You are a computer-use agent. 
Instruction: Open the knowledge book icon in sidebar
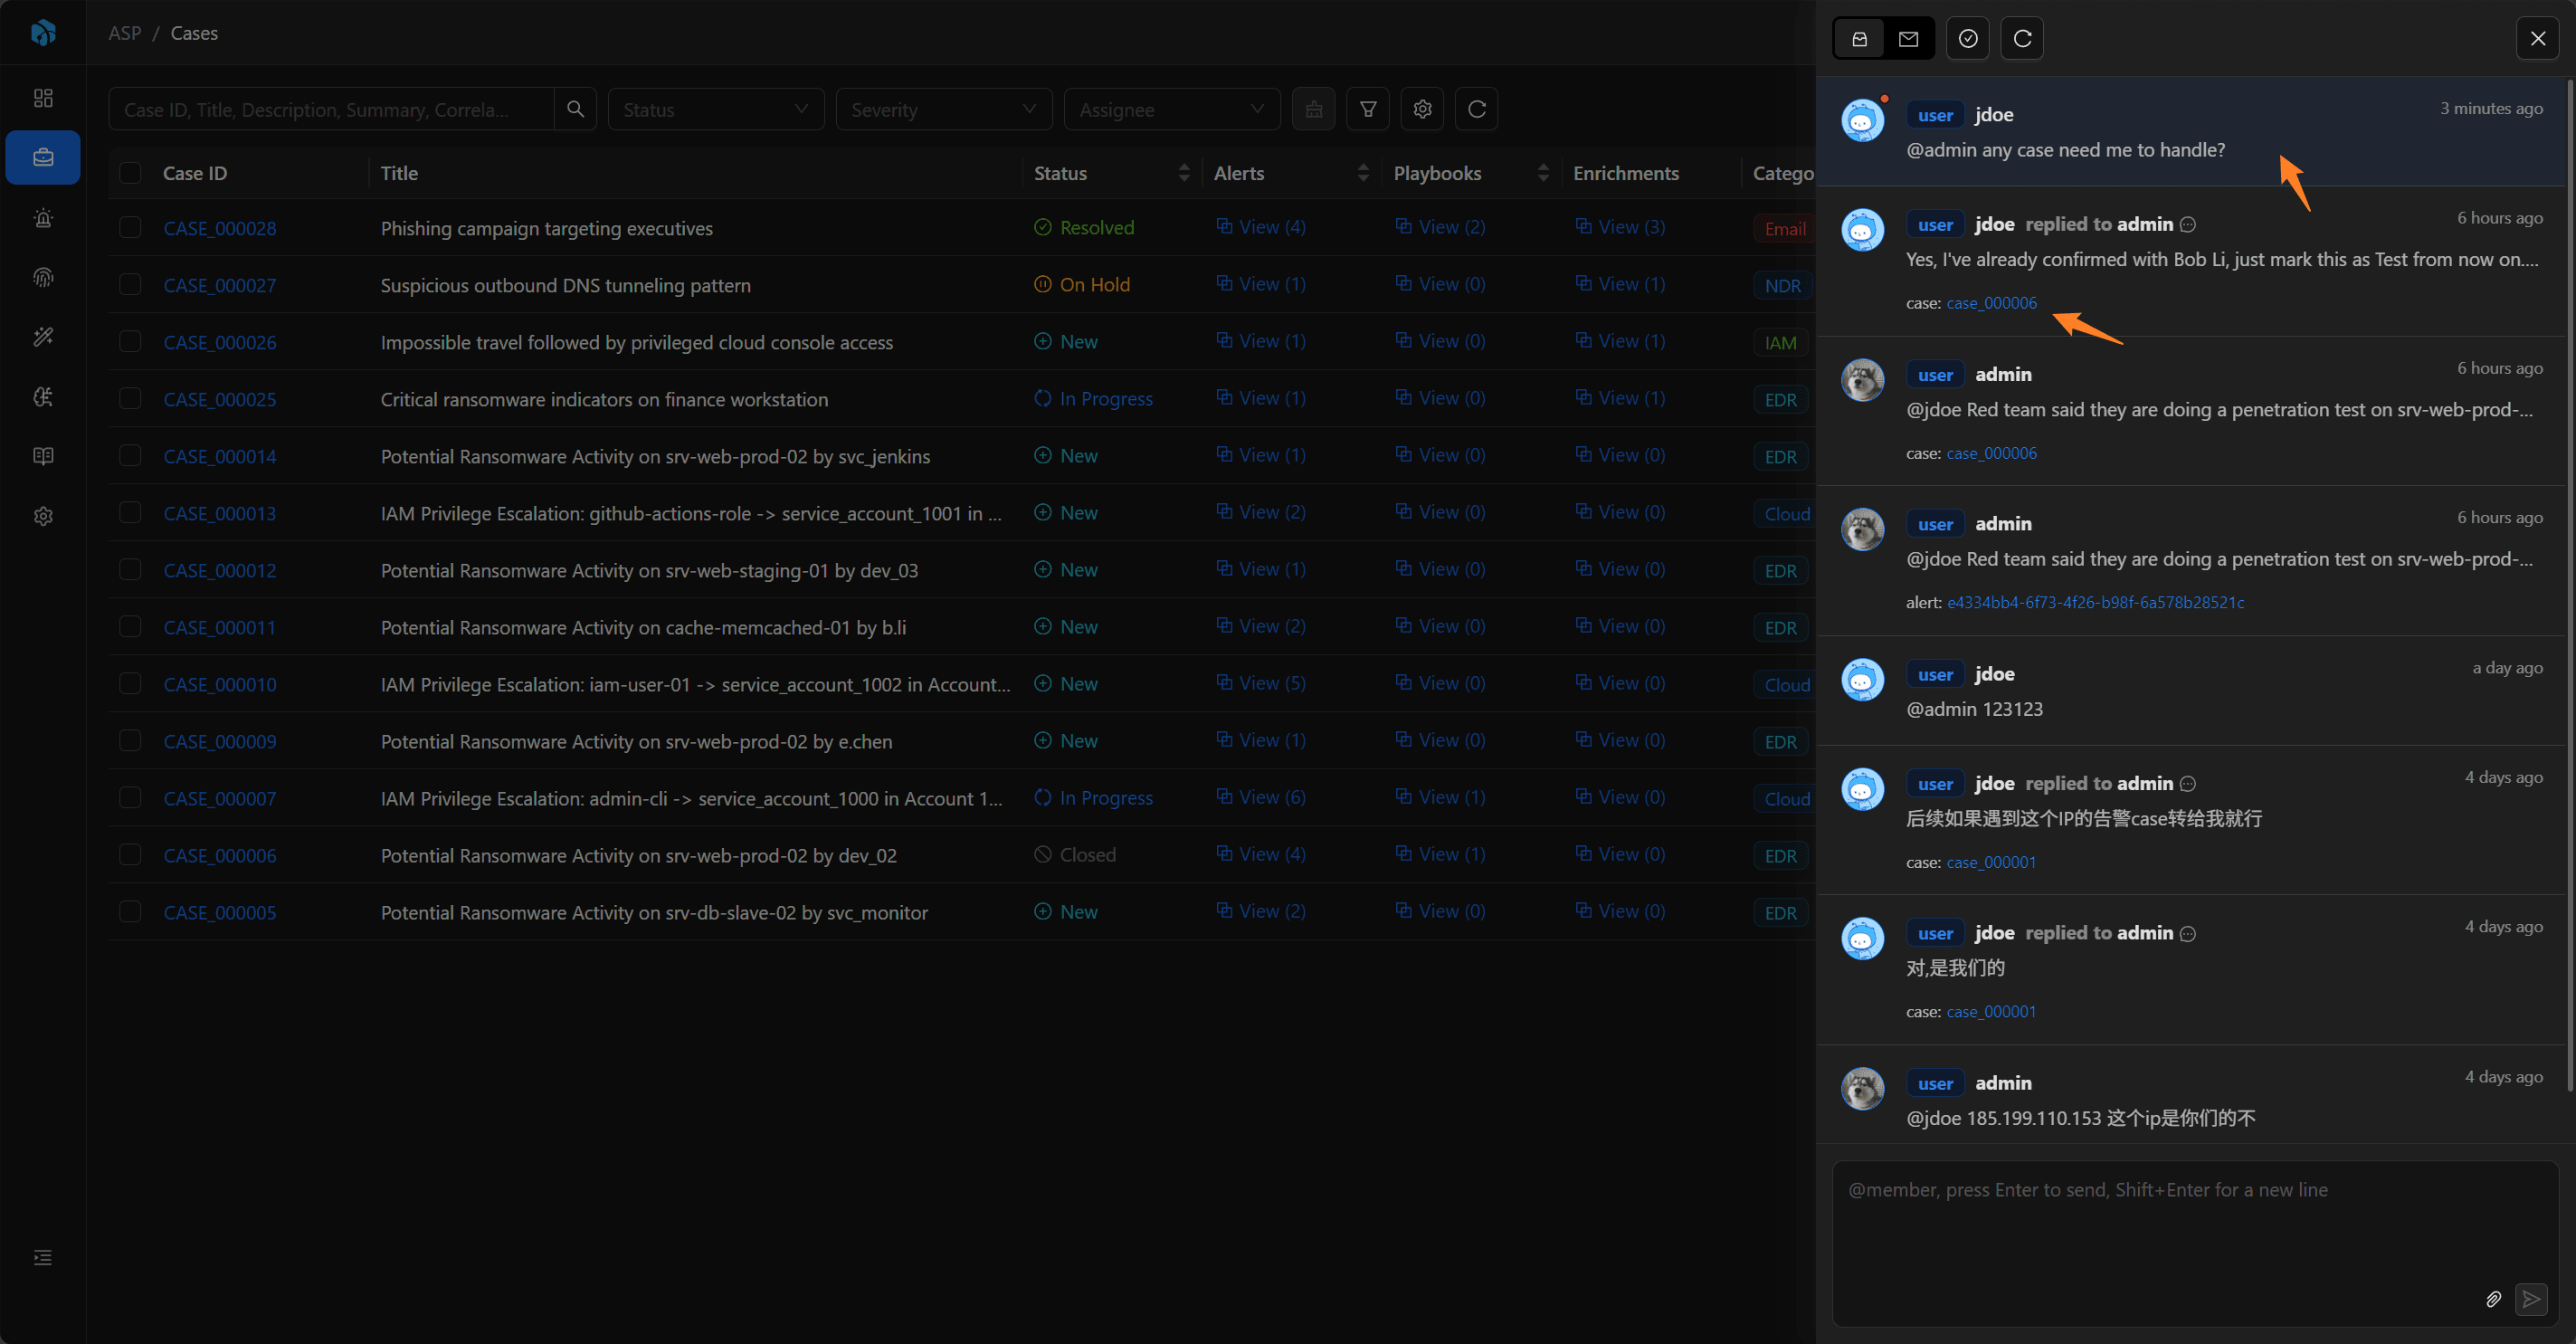click(x=43, y=456)
